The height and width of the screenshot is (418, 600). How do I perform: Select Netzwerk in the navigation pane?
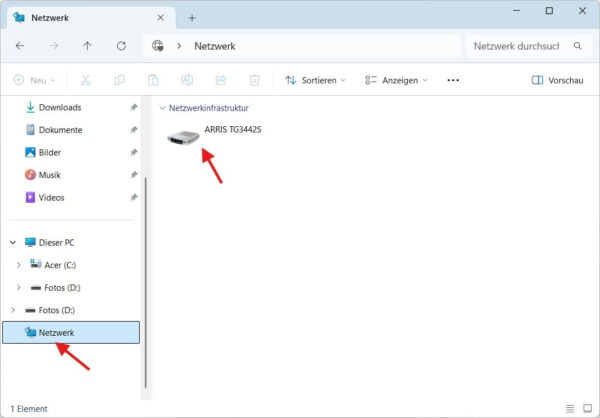point(71,332)
